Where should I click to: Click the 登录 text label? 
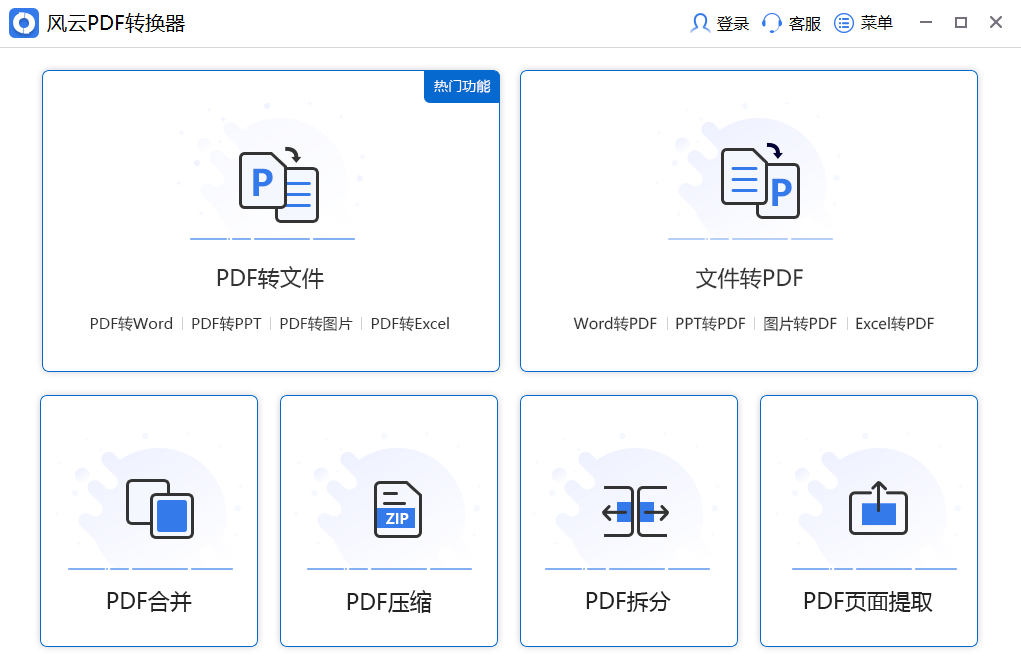[733, 24]
